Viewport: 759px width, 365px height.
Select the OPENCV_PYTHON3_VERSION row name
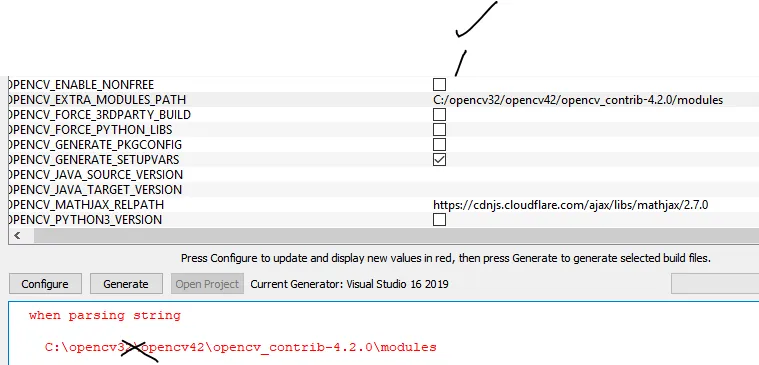point(85,220)
